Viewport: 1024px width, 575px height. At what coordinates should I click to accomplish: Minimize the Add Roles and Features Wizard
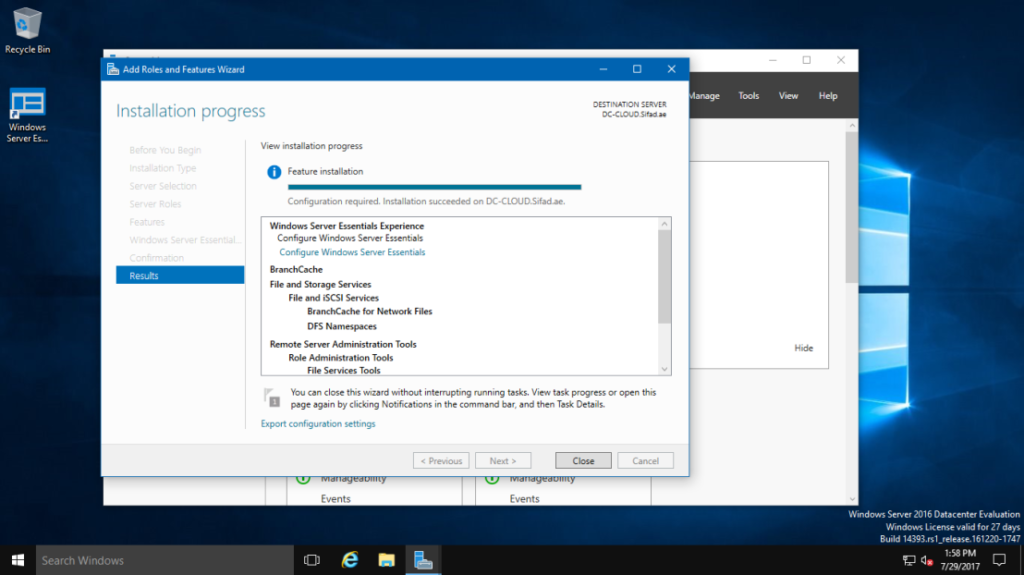click(603, 69)
